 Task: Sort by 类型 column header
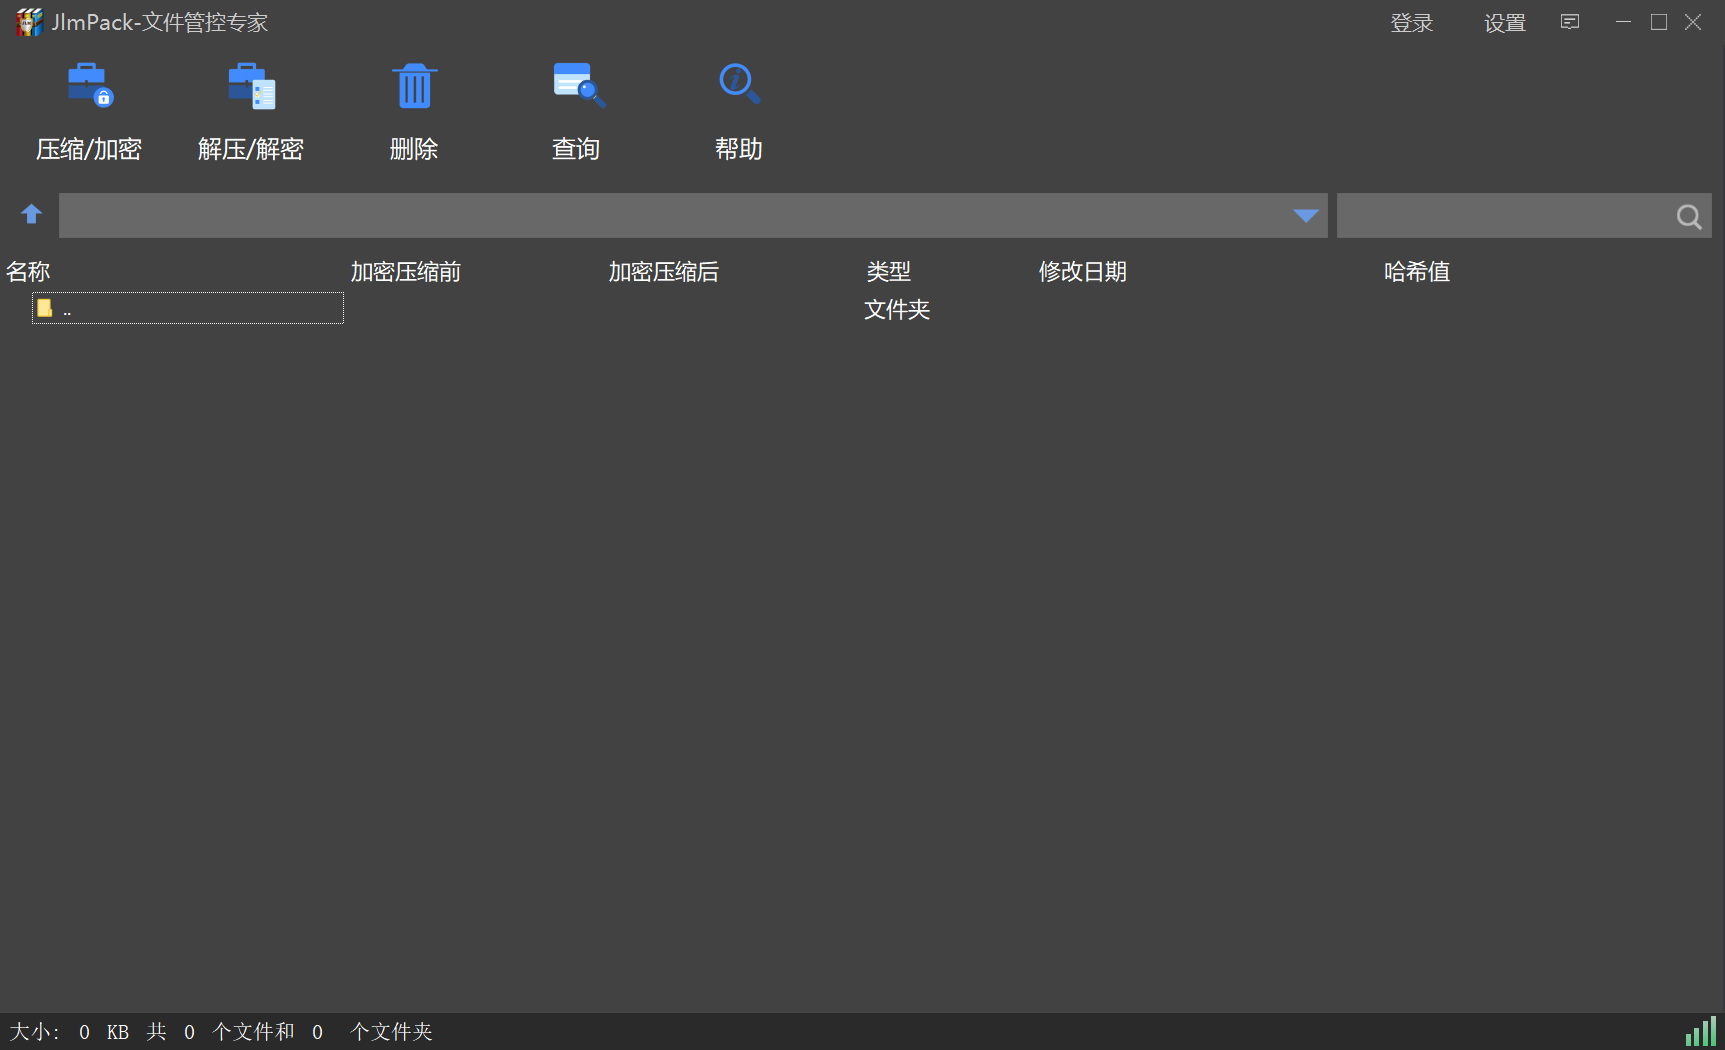(x=889, y=272)
